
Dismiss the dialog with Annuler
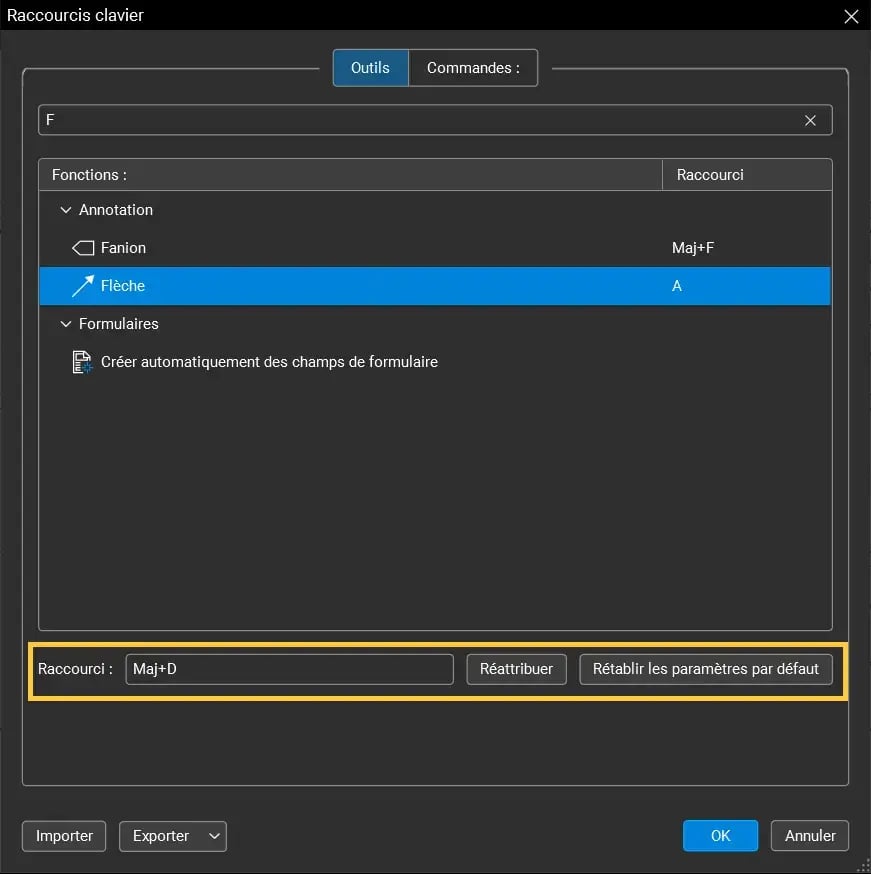(809, 835)
